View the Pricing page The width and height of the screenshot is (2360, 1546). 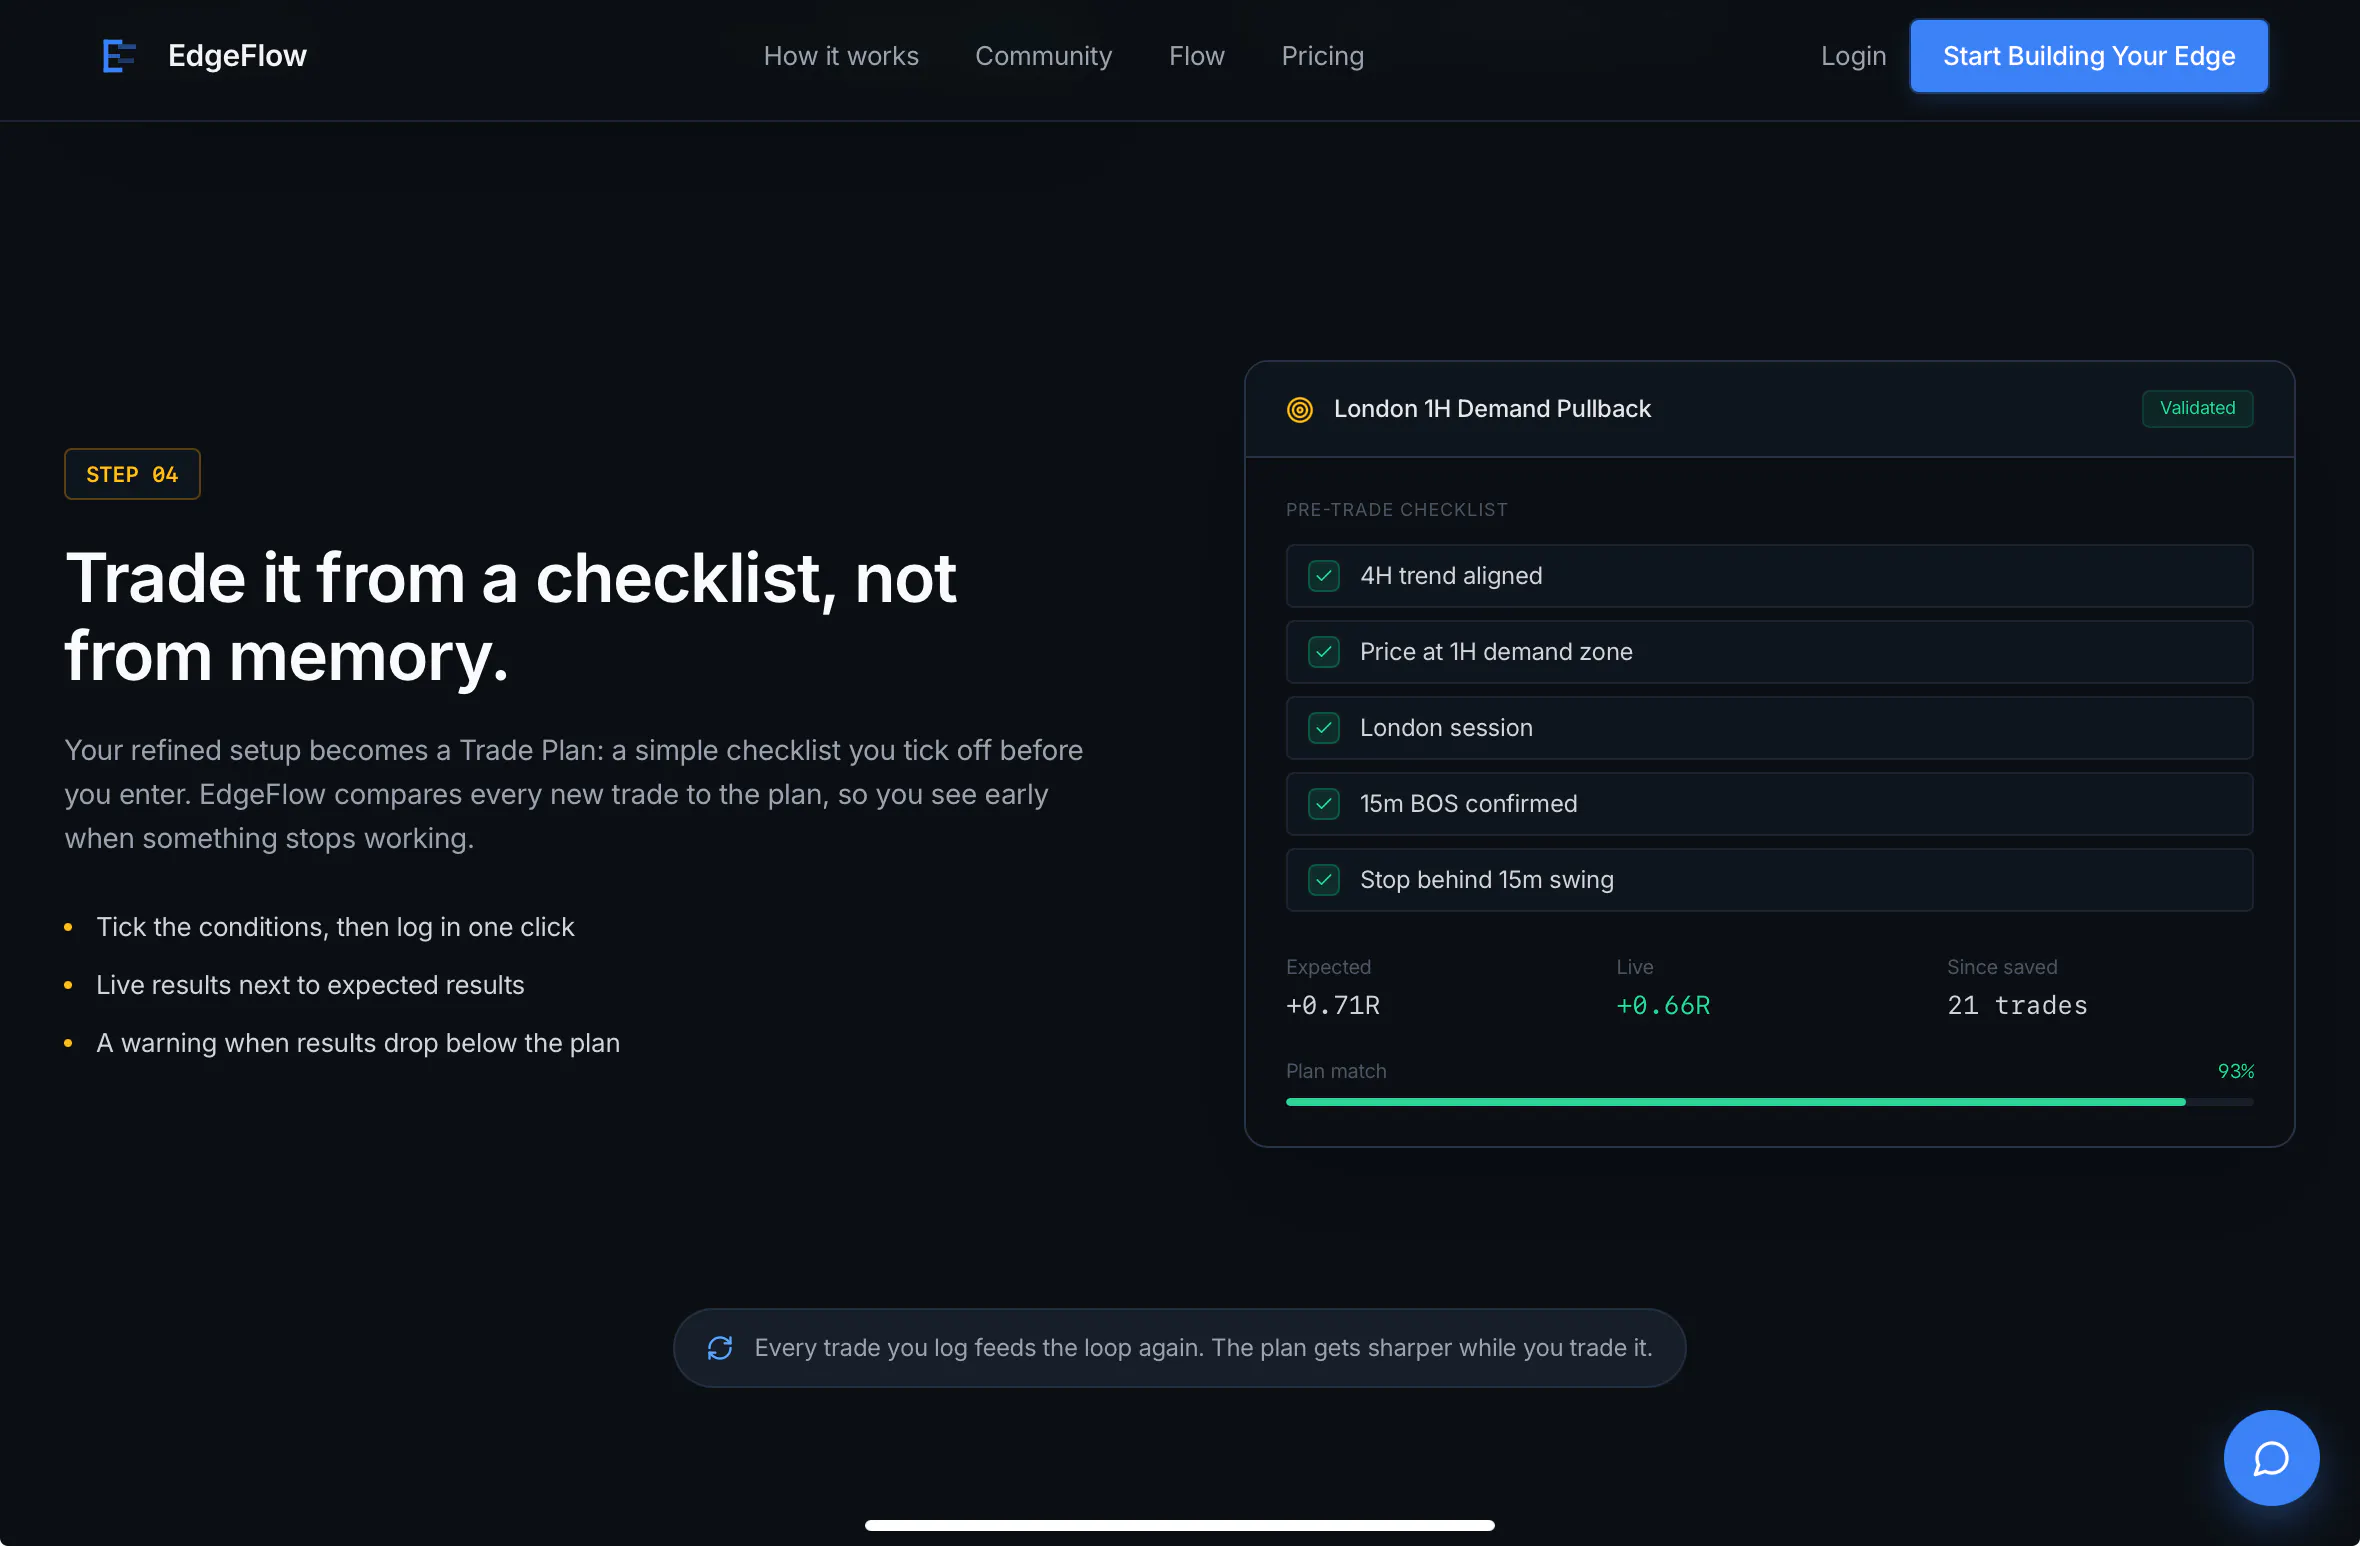tap(1322, 56)
